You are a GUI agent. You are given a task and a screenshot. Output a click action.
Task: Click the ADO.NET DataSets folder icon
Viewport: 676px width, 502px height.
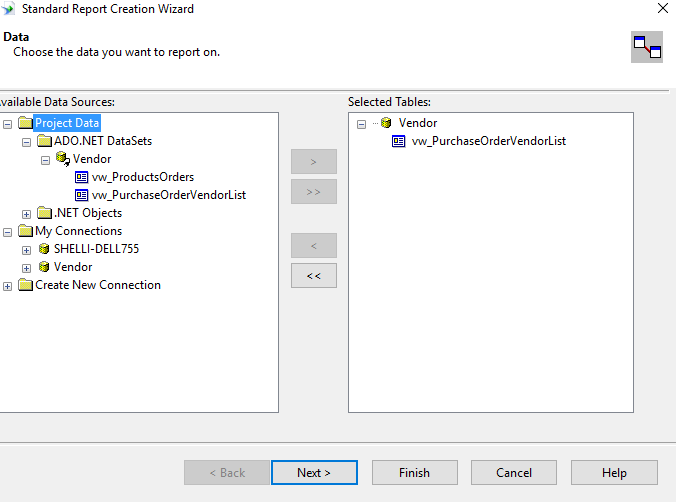pos(44,141)
